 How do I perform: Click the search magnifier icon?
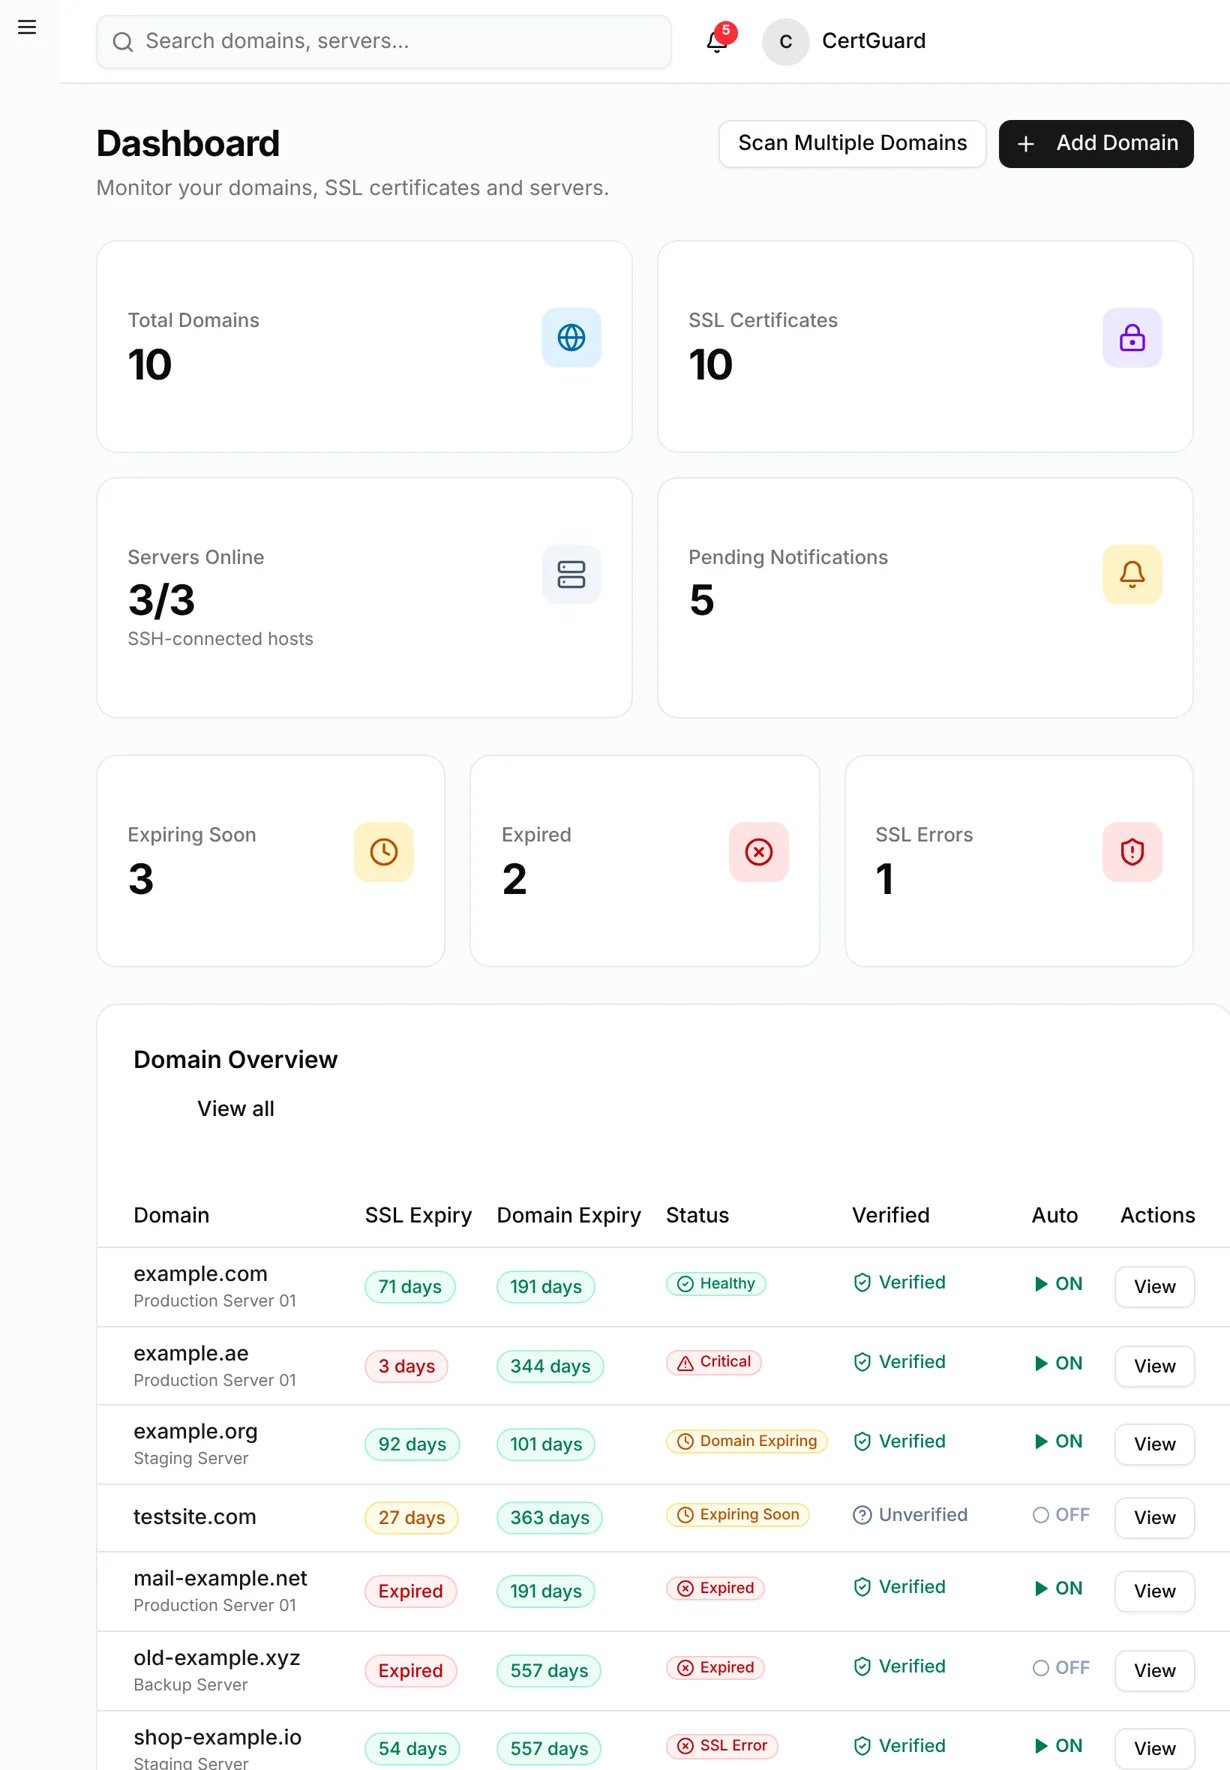coord(123,42)
